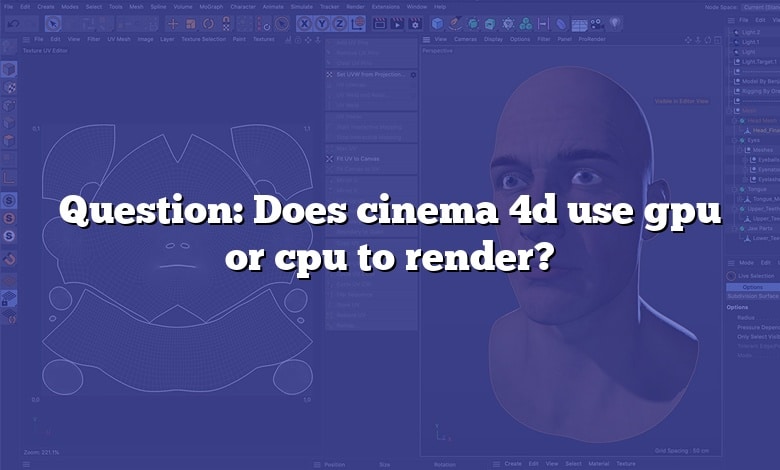Open the Field objects icon

tap(543, 23)
